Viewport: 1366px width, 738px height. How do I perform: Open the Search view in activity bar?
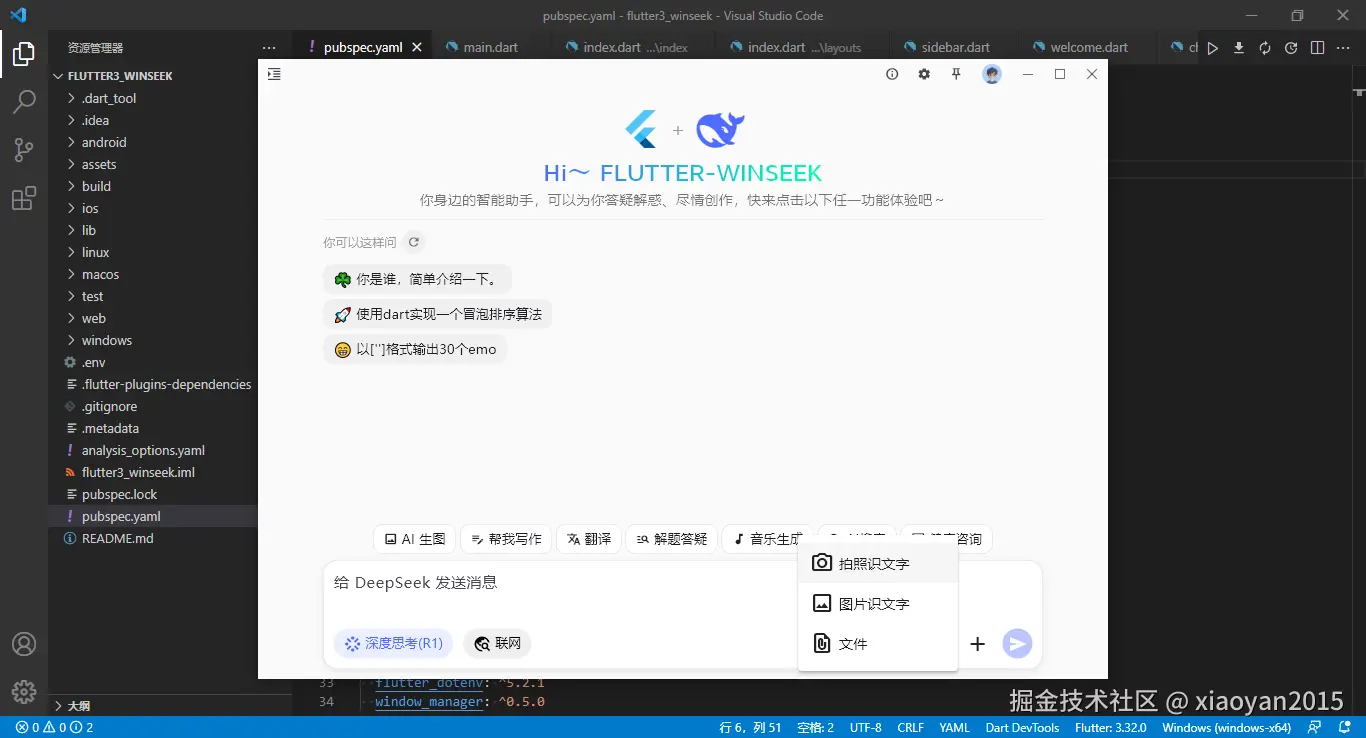coord(24,102)
